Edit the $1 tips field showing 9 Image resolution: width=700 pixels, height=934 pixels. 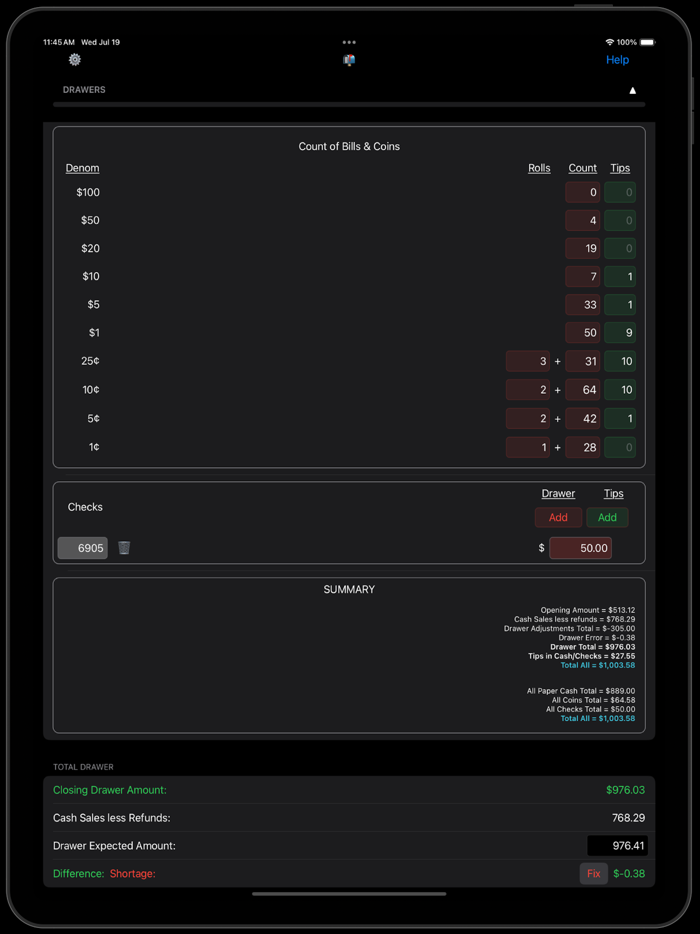coord(620,332)
